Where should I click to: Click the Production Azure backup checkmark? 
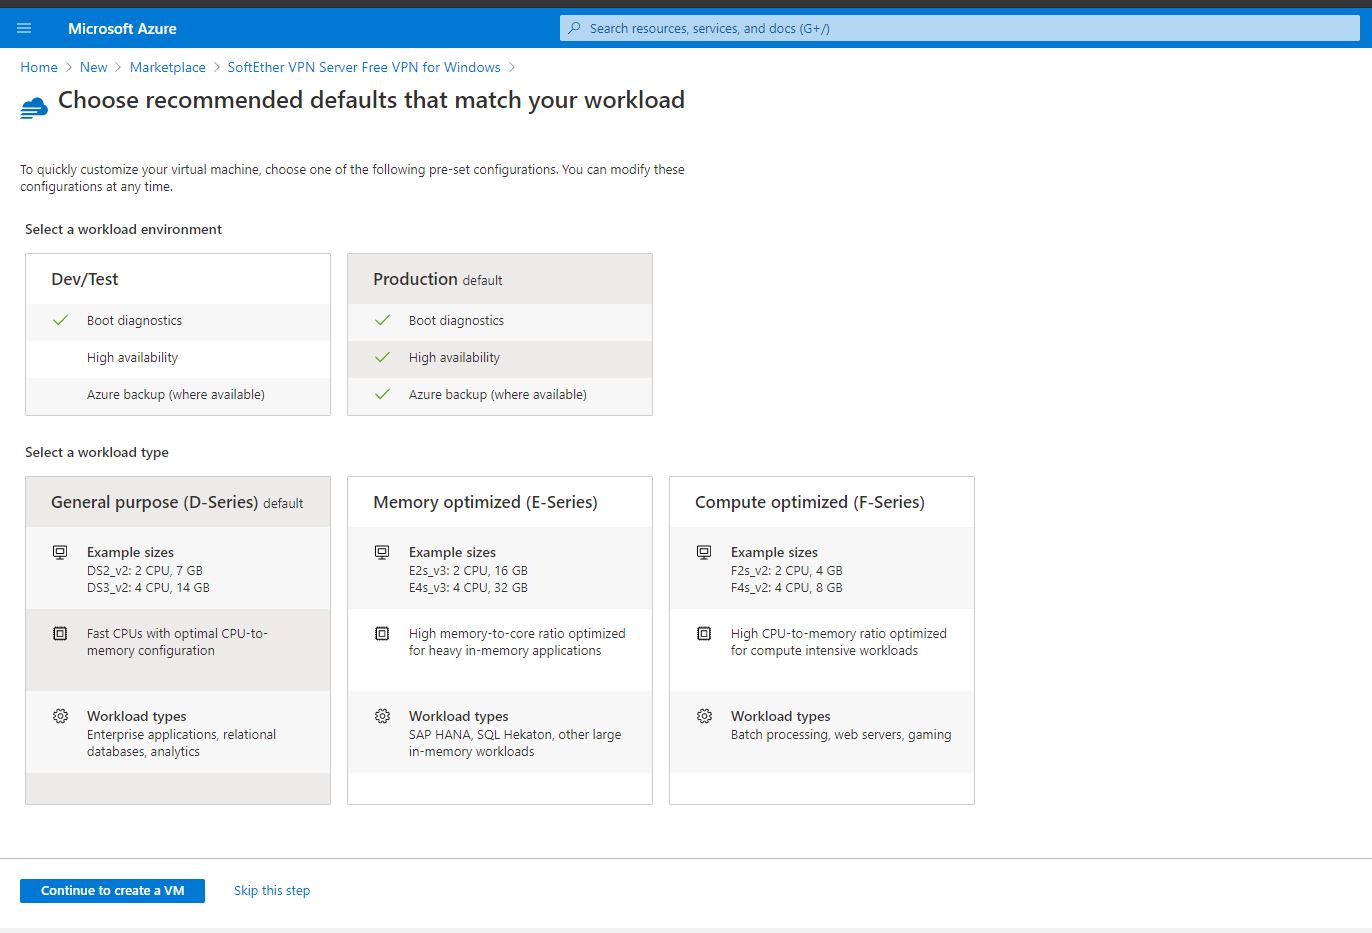pyautogui.click(x=382, y=394)
